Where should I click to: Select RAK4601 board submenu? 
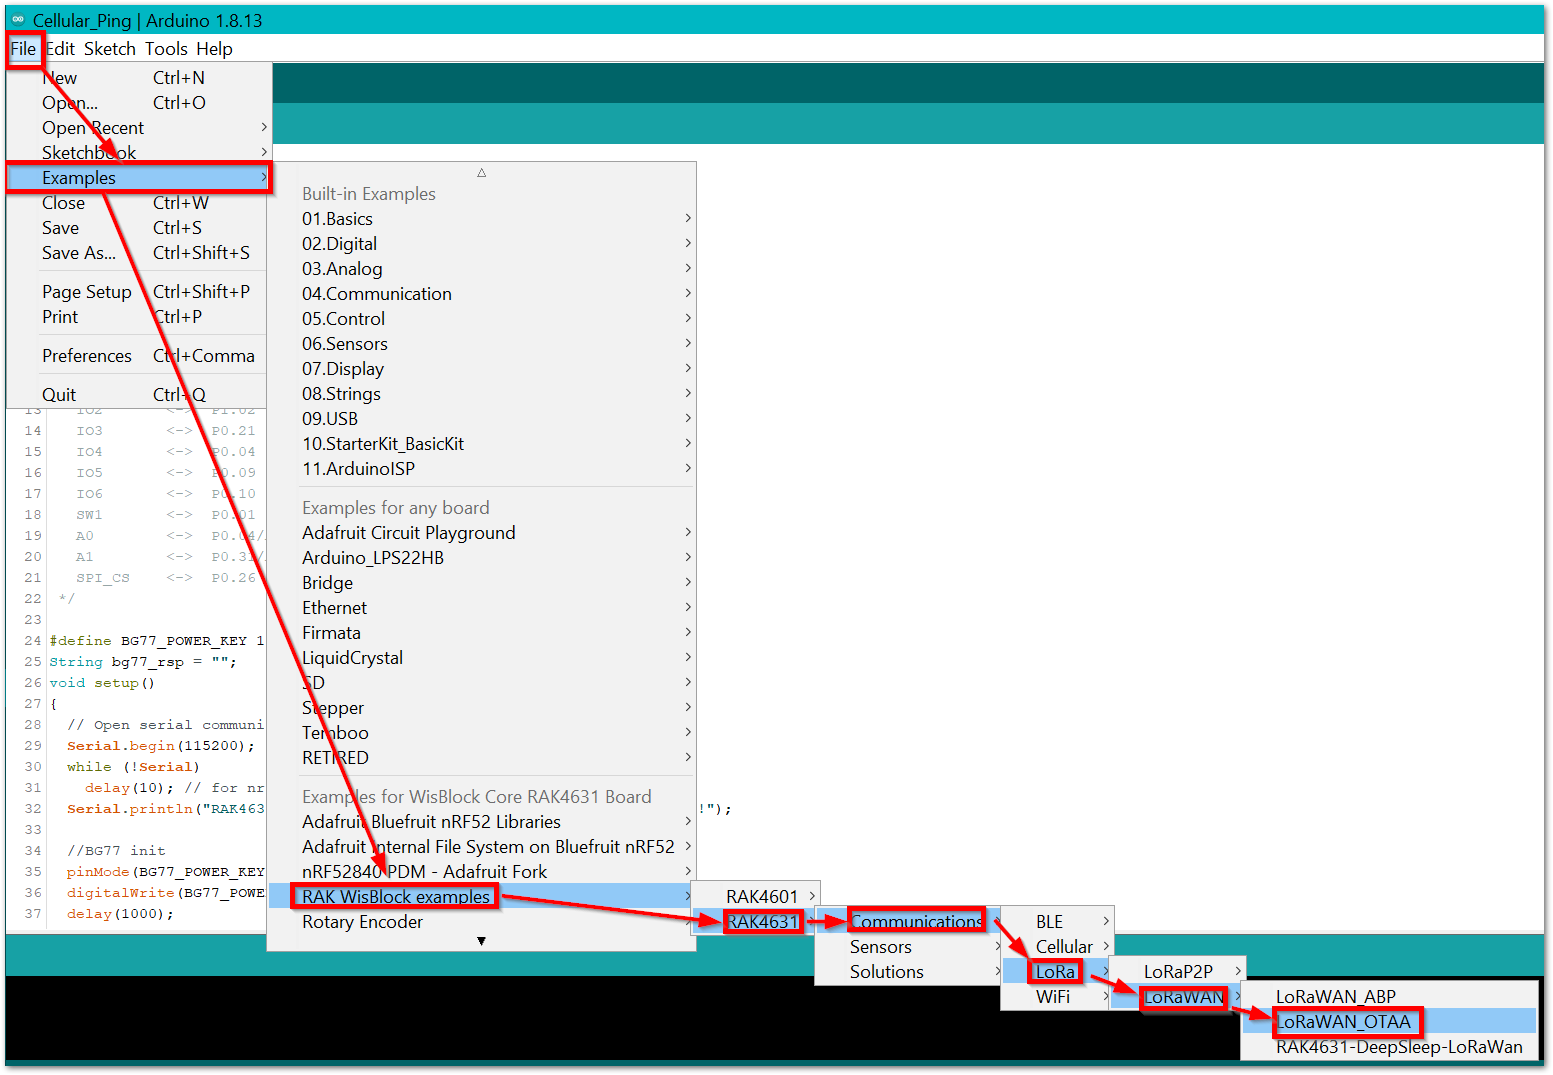coord(757,897)
